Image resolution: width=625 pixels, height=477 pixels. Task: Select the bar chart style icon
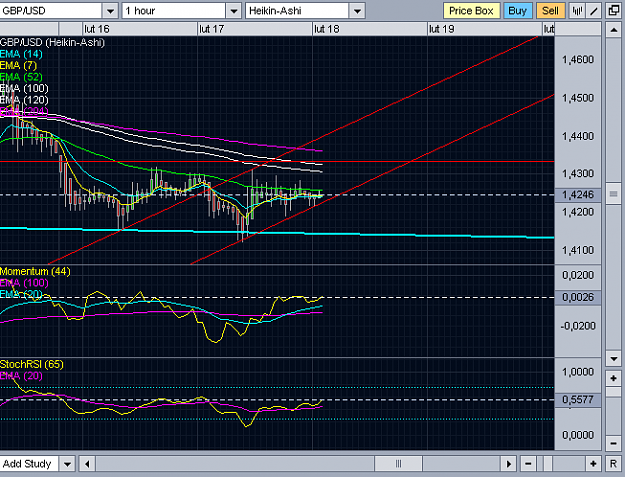point(577,11)
